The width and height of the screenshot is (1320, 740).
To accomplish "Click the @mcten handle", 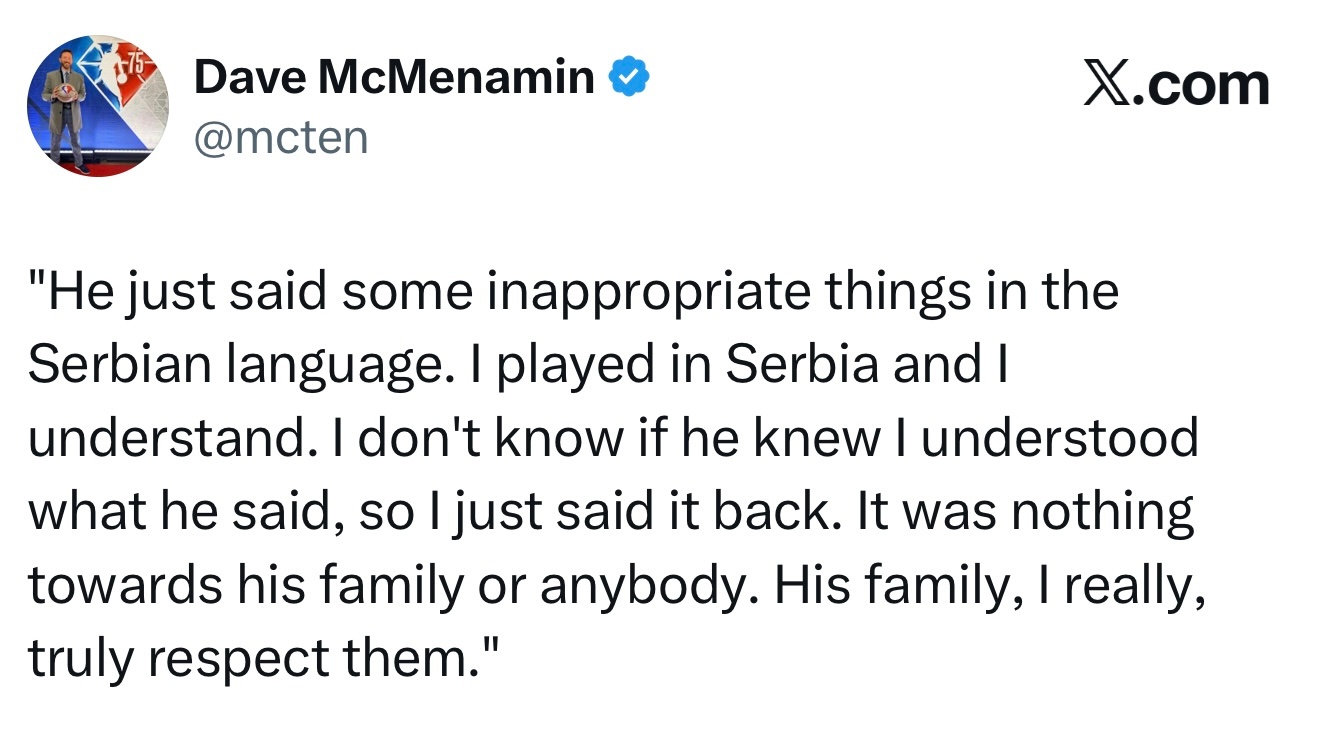I will point(281,136).
